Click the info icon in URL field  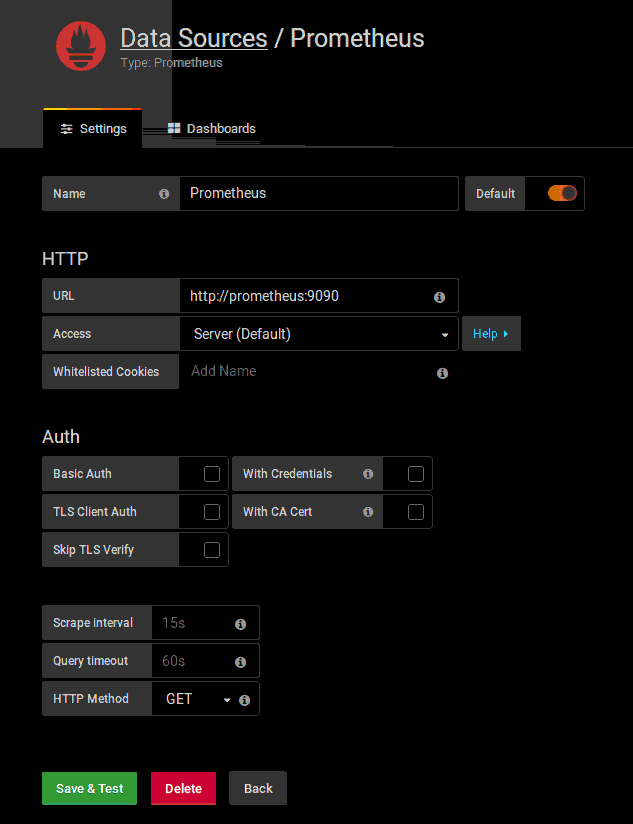[439, 297]
